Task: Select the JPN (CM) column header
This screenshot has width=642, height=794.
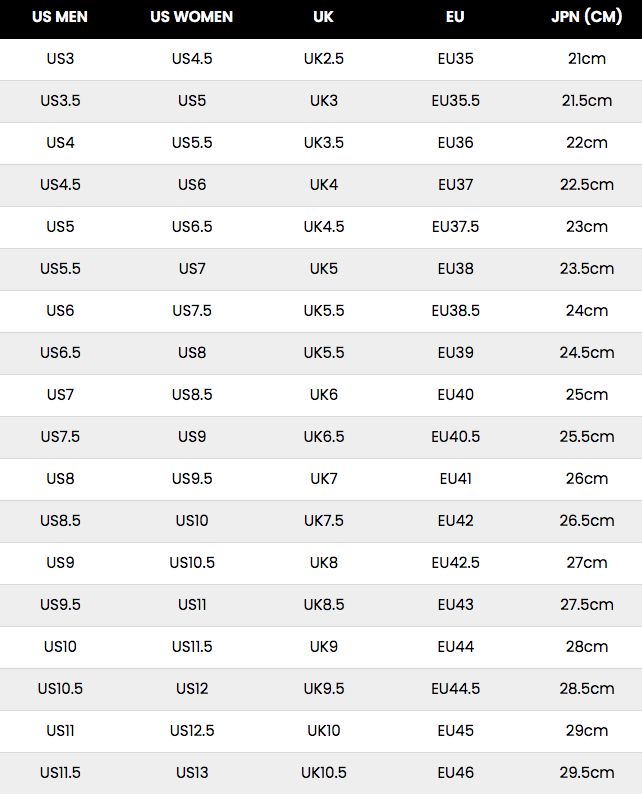Action: point(587,17)
